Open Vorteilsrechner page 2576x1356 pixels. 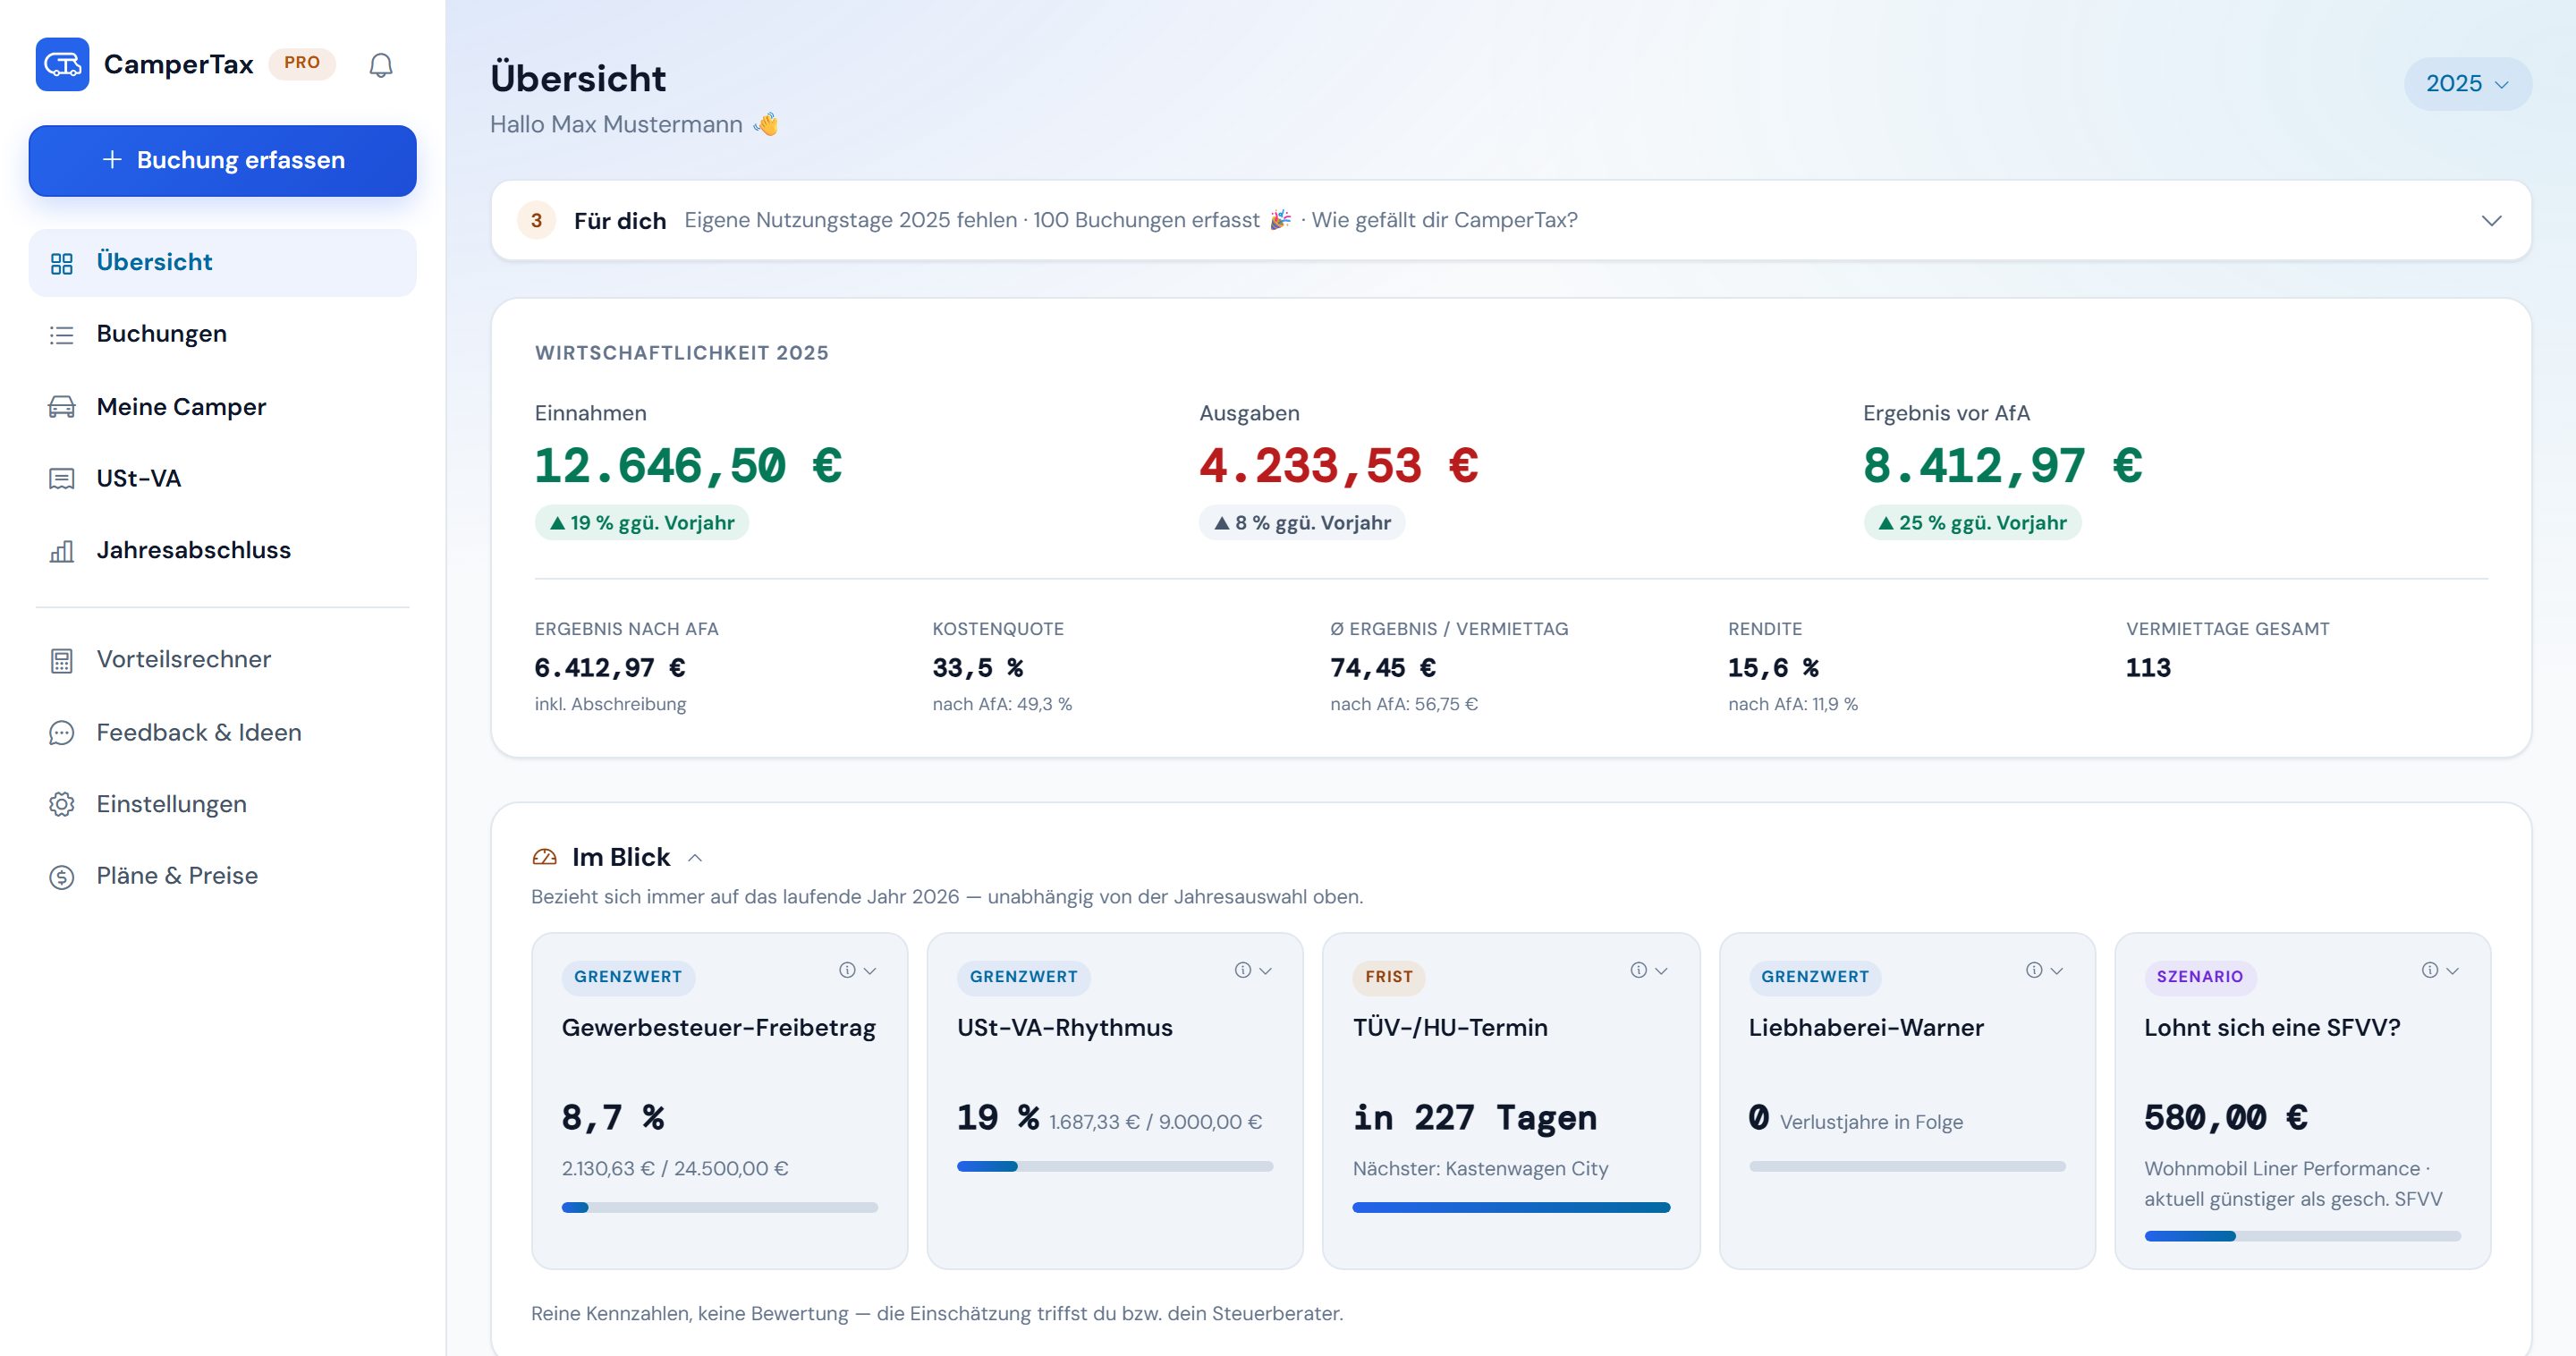[222, 660]
